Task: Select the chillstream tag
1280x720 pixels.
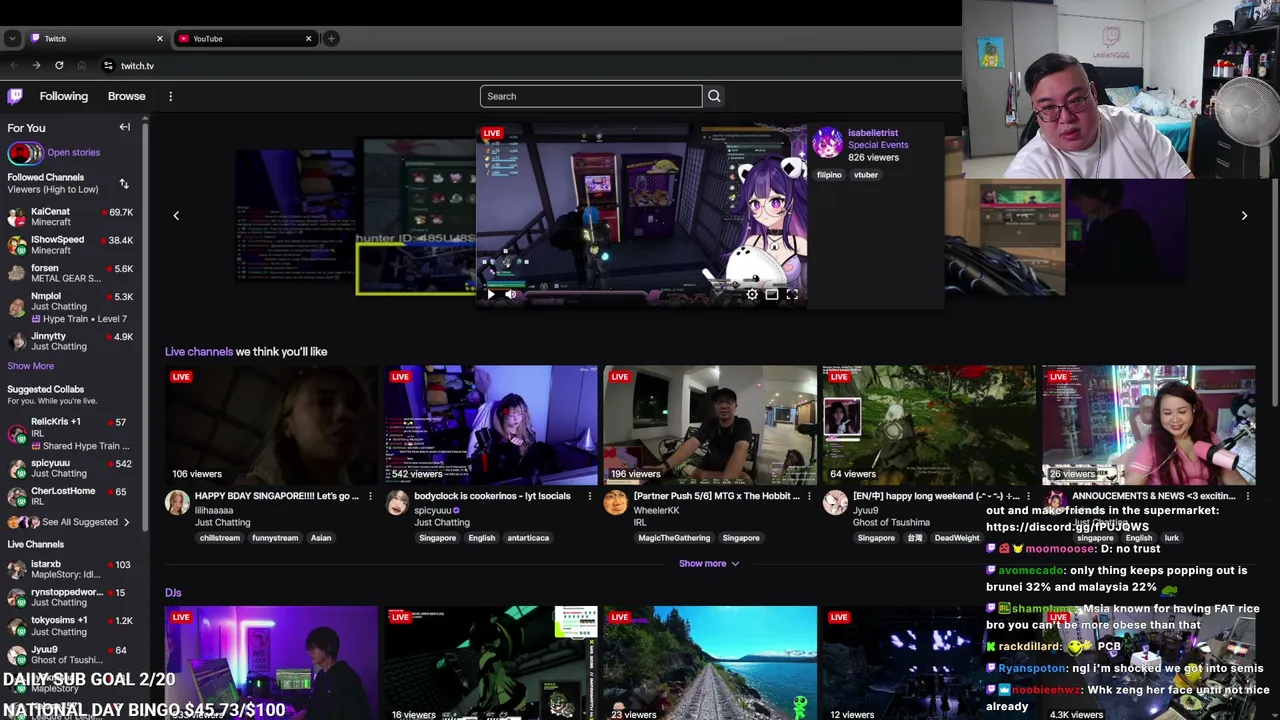Action: point(220,538)
